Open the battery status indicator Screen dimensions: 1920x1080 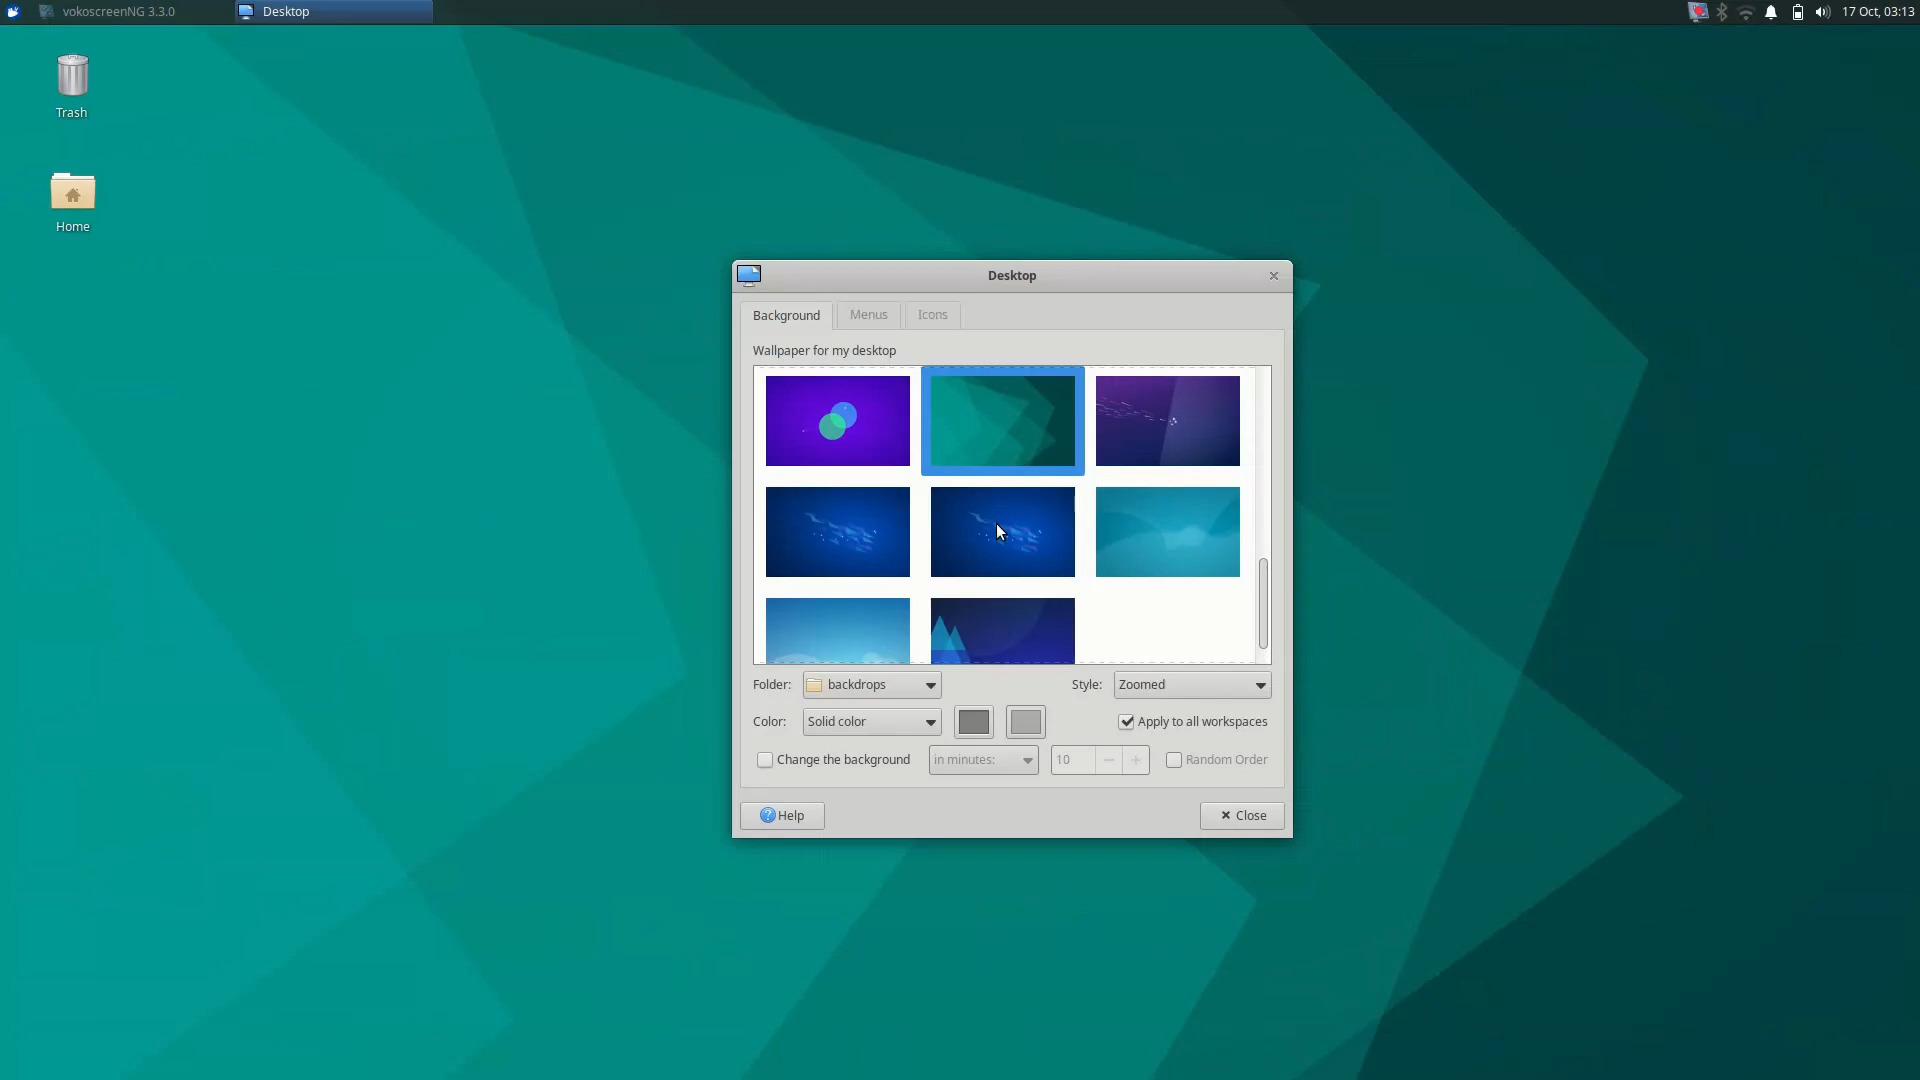pyautogui.click(x=1796, y=11)
